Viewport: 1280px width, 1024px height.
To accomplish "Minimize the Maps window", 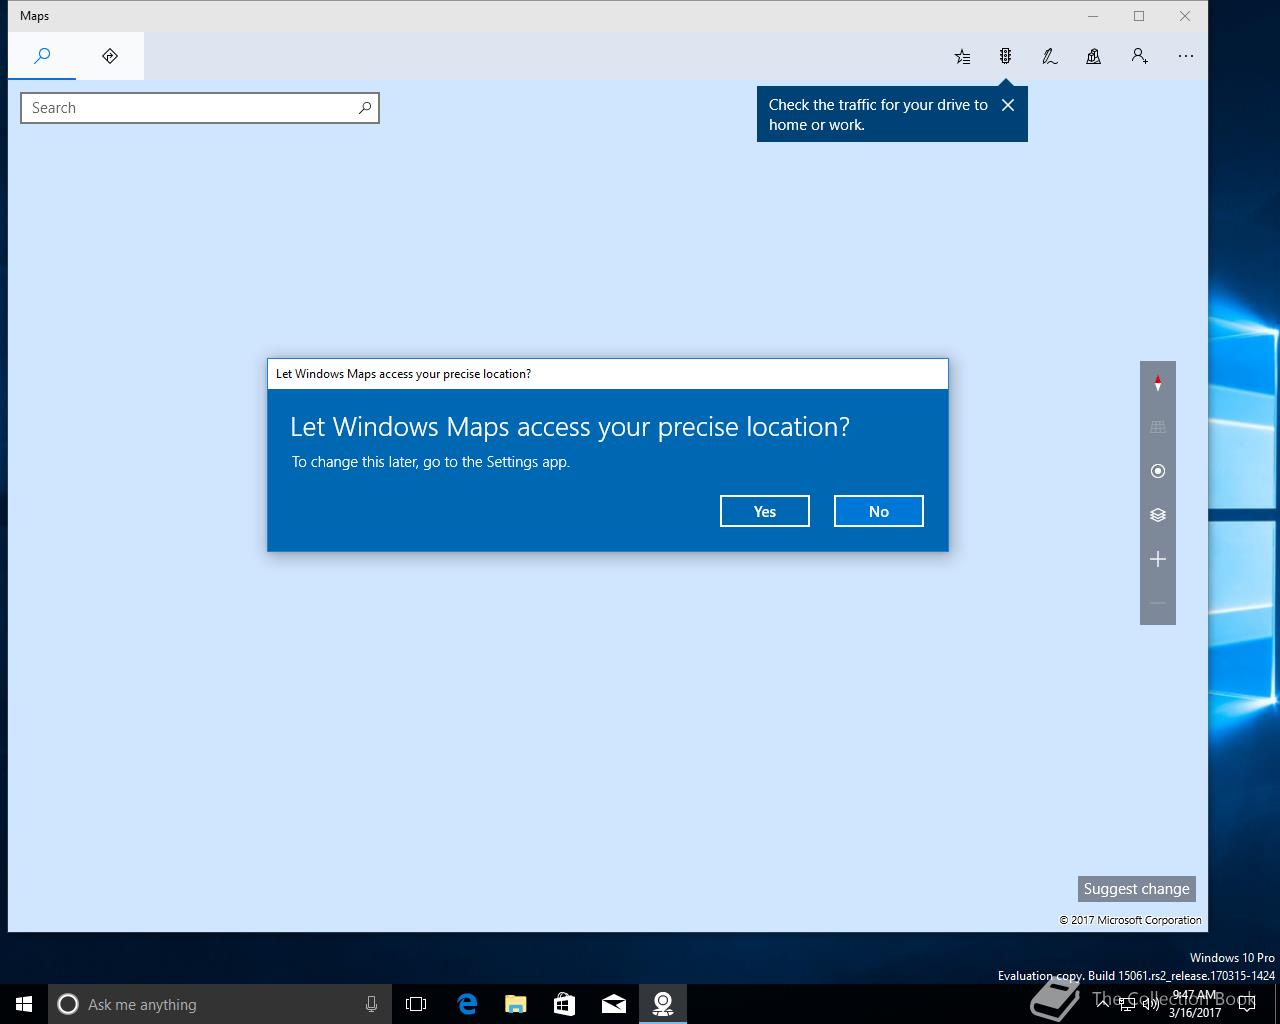I will [1093, 16].
